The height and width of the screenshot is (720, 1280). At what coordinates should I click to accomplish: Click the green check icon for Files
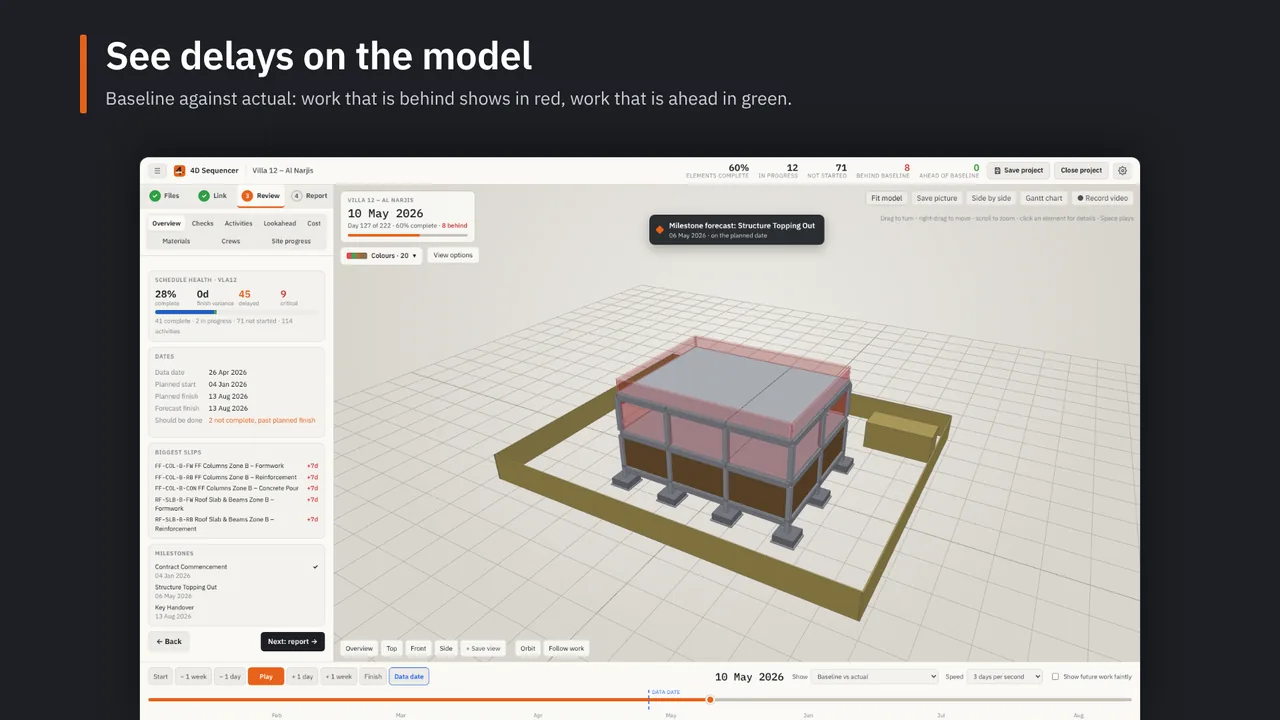[x=155, y=196]
